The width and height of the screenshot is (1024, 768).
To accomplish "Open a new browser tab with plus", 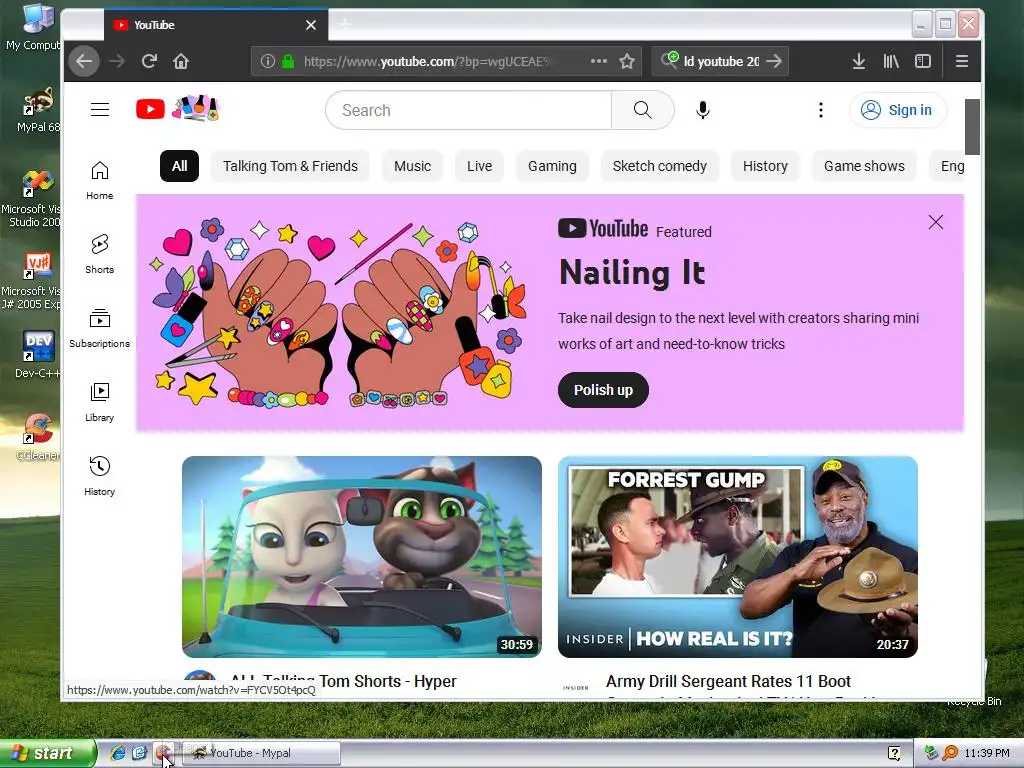I will coord(345,25).
